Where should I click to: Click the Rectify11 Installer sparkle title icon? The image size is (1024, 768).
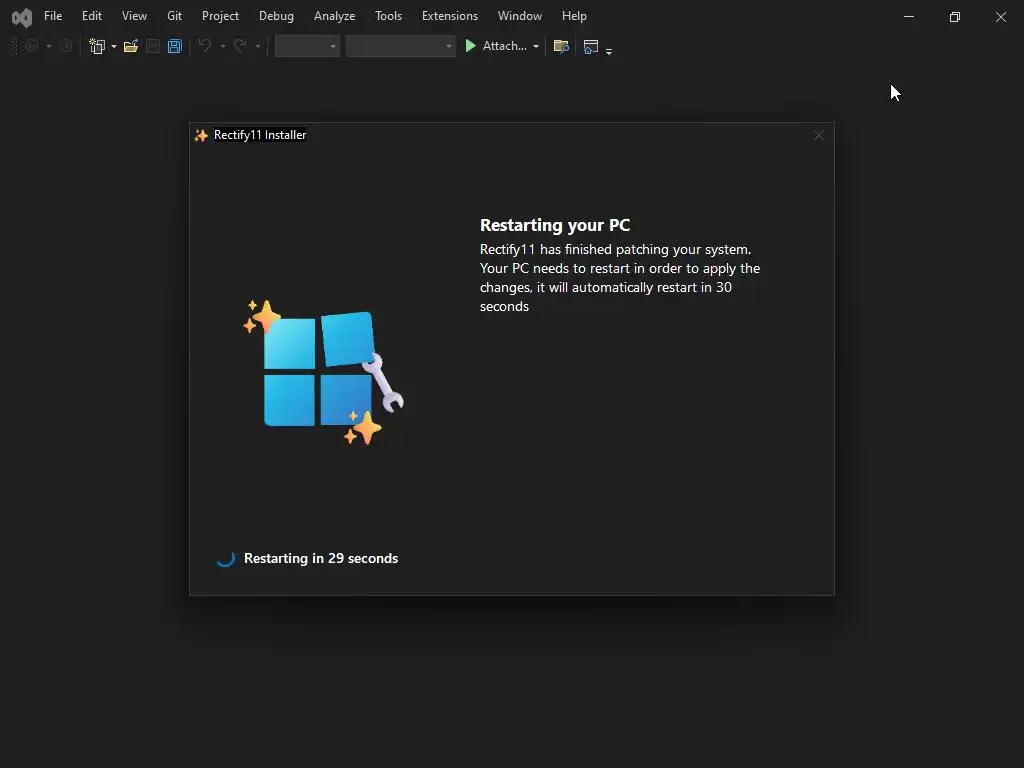click(x=201, y=135)
